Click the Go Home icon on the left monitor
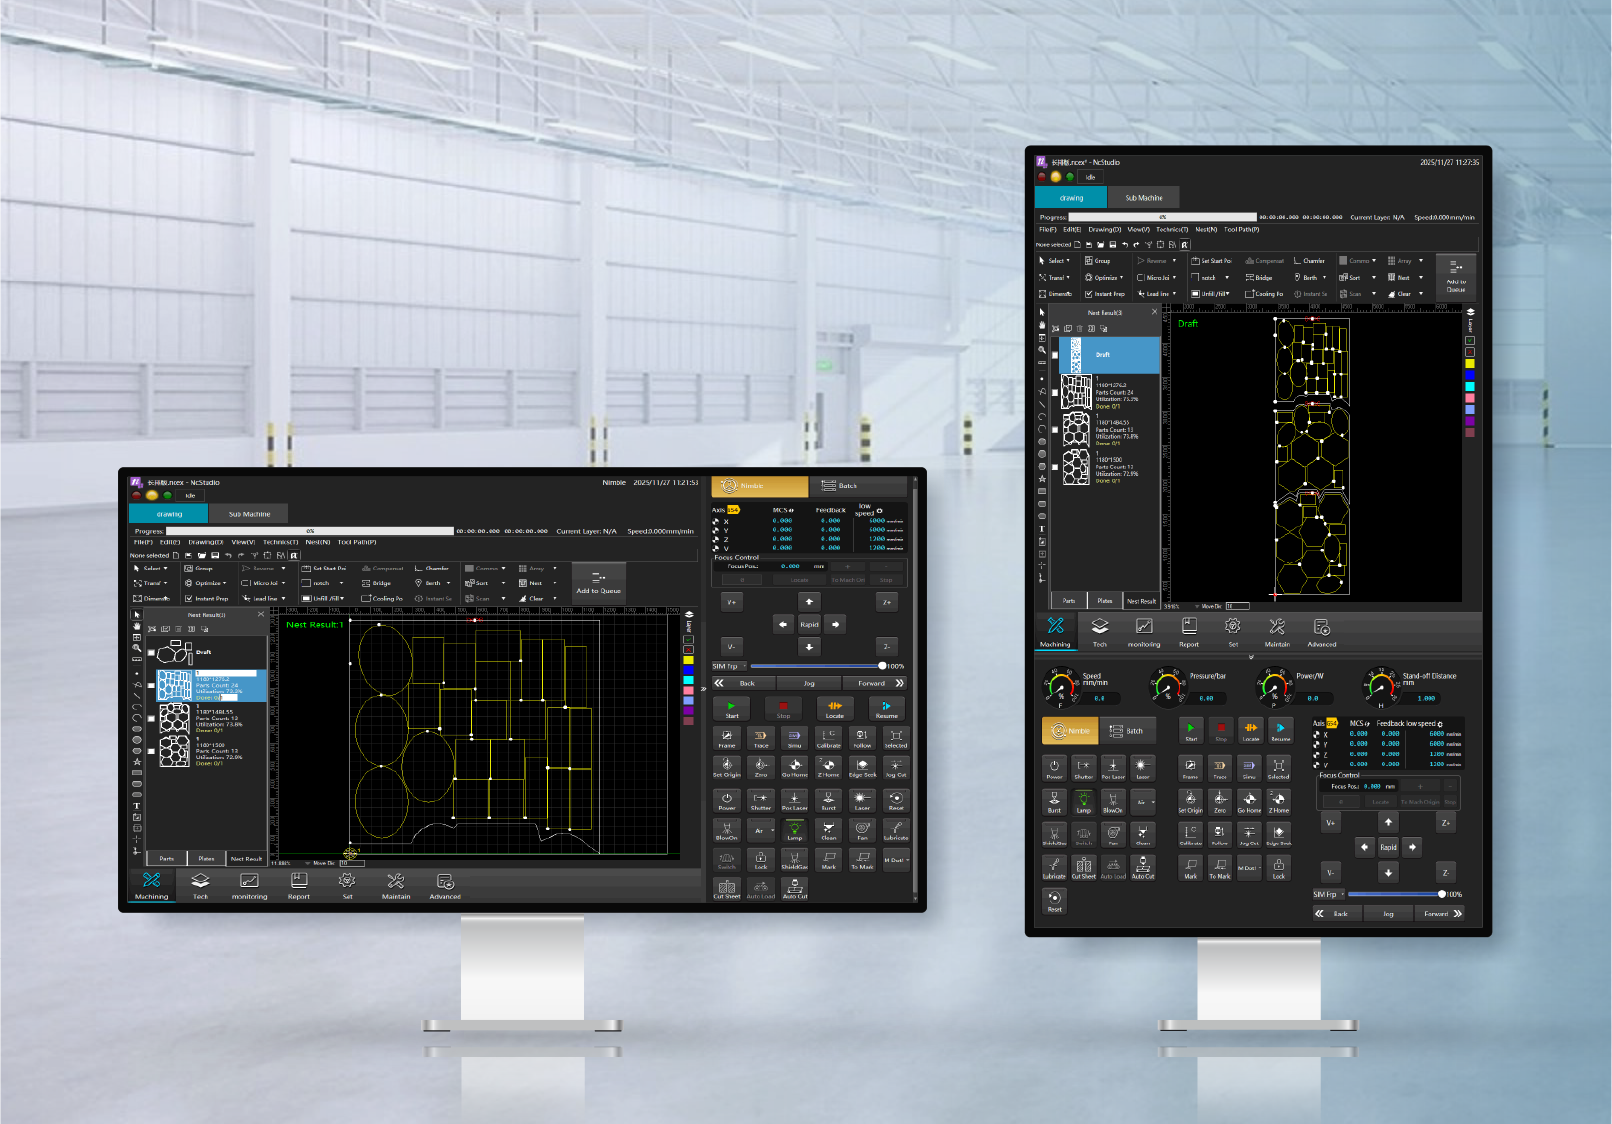This screenshot has height=1124, width=1612. pos(794,766)
